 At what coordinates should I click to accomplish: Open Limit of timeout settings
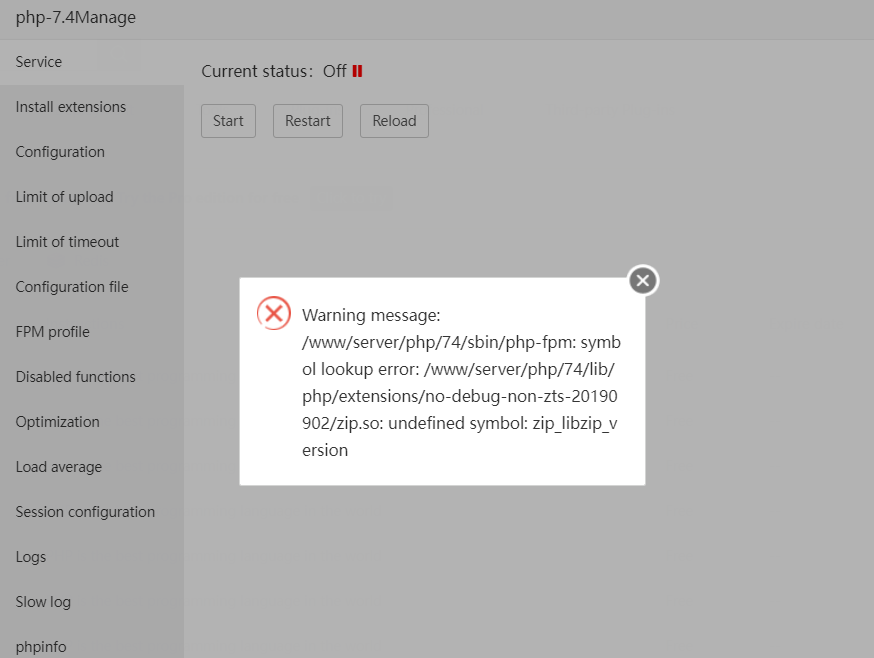click(x=67, y=242)
